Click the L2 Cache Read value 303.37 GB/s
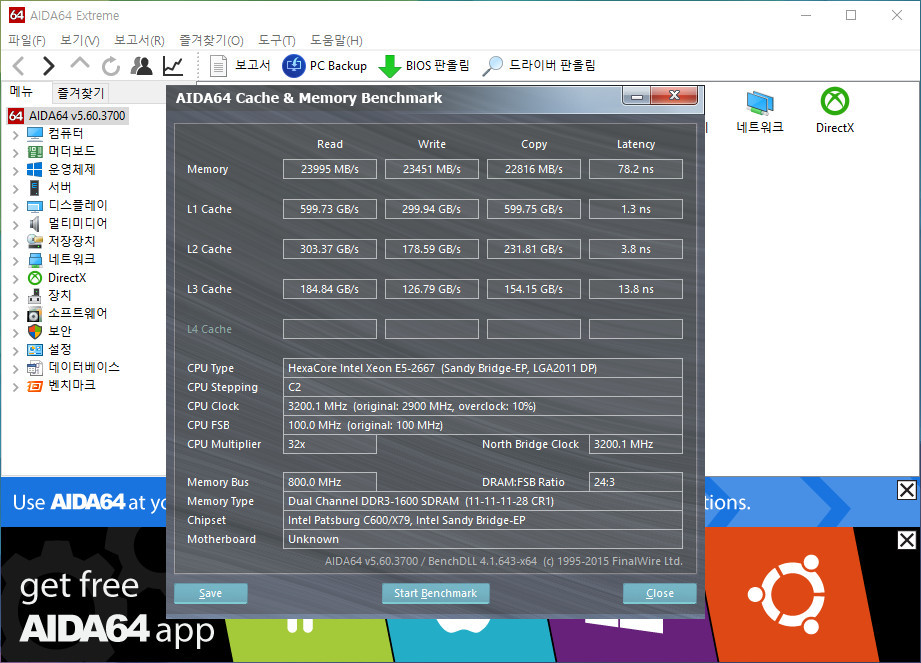Image resolution: width=921 pixels, height=663 pixels. coord(330,249)
